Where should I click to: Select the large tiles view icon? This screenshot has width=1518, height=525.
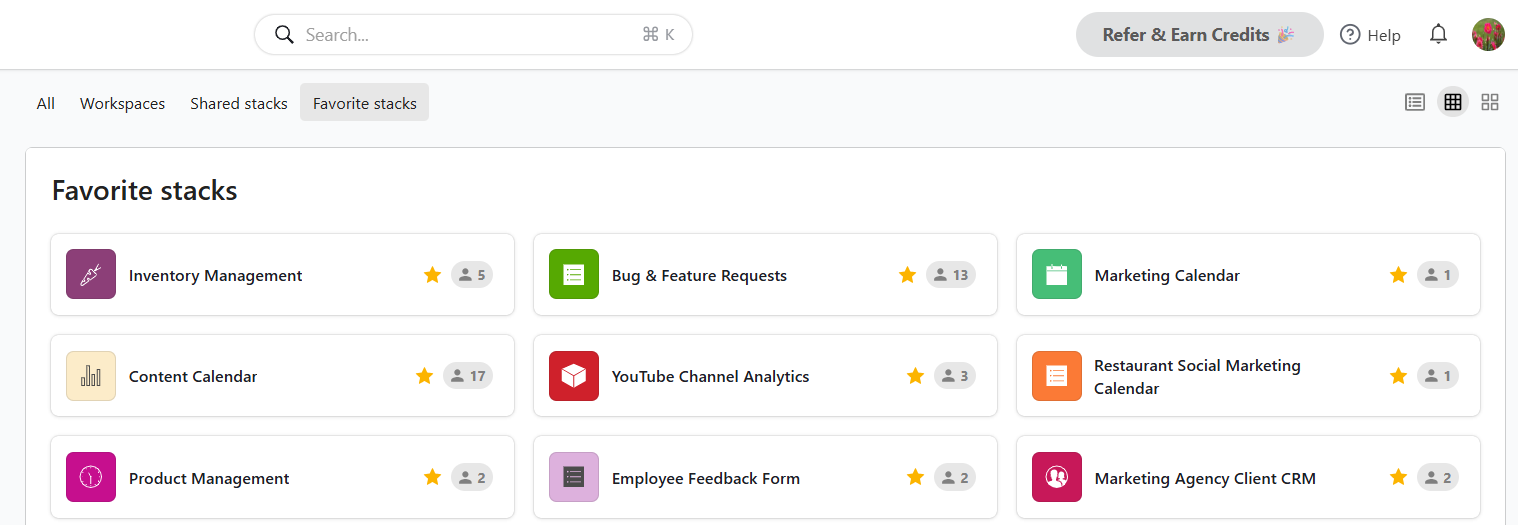1490,102
